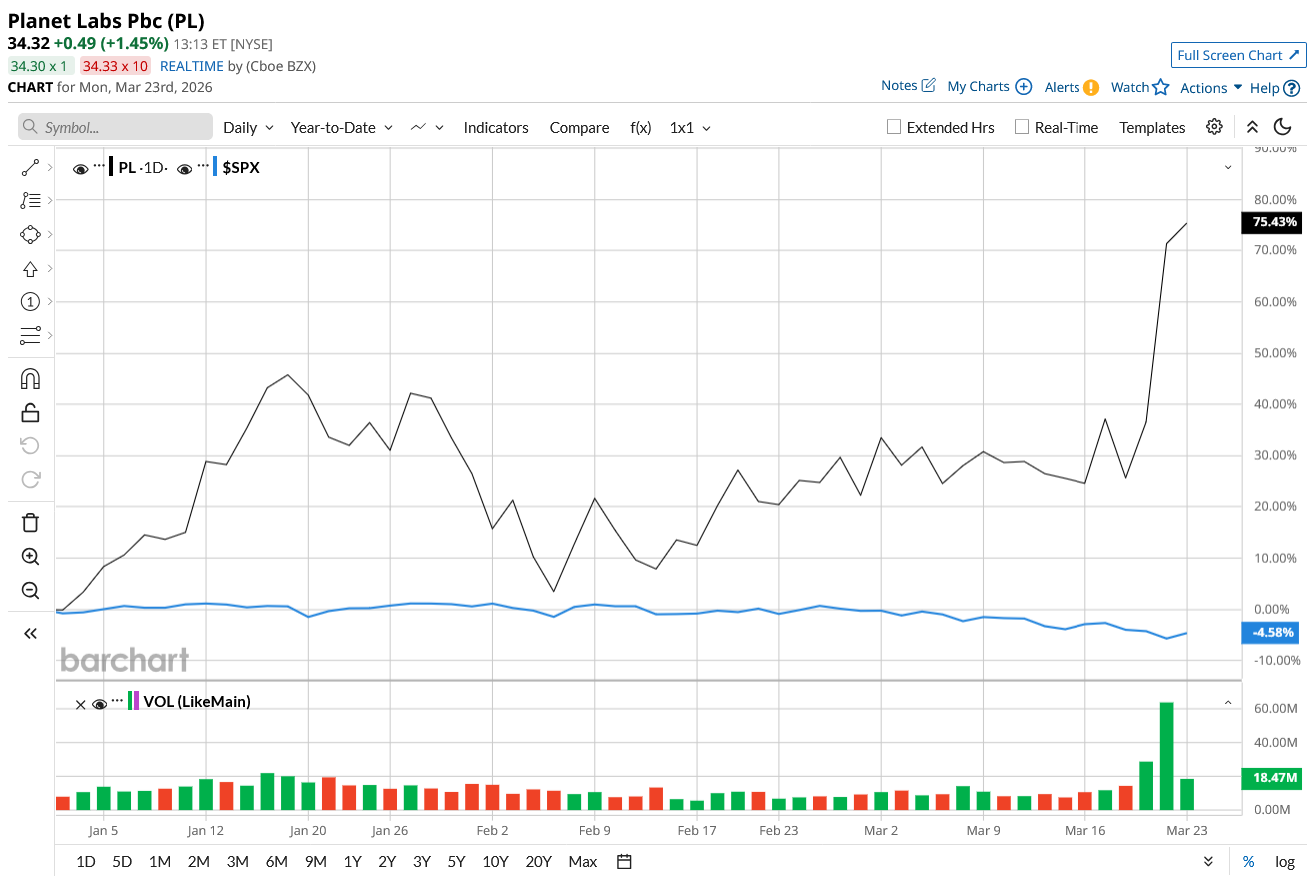
Task: Toggle visibility of the PL series
Action: coord(80,169)
